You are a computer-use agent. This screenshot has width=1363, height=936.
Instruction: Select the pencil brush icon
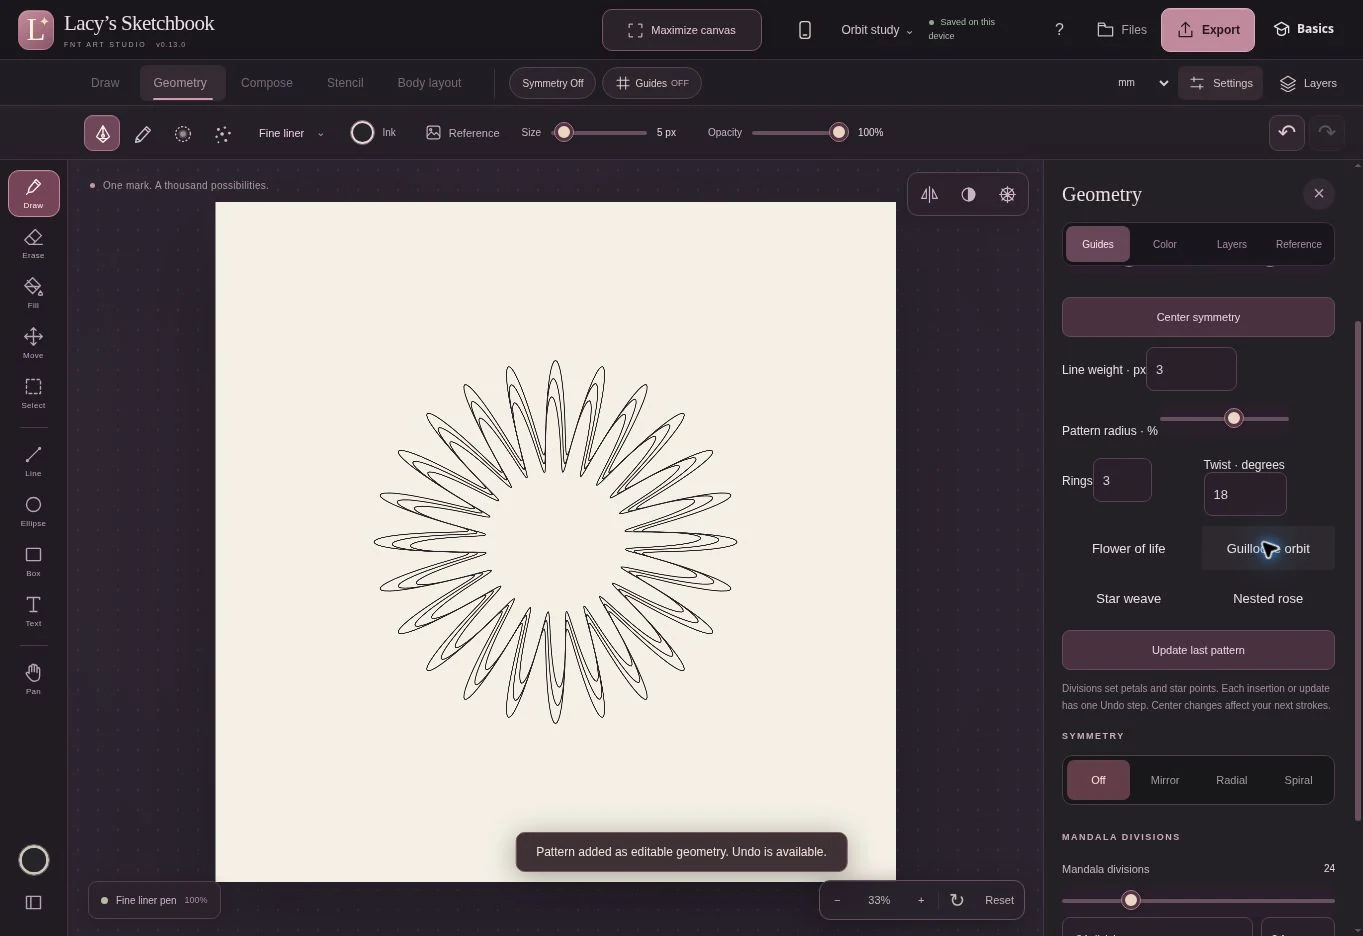[x=143, y=133]
